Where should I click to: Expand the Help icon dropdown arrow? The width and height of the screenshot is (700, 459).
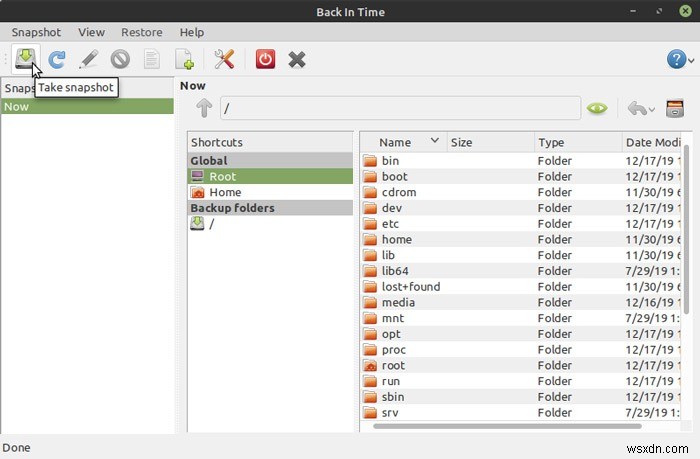click(691, 60)
